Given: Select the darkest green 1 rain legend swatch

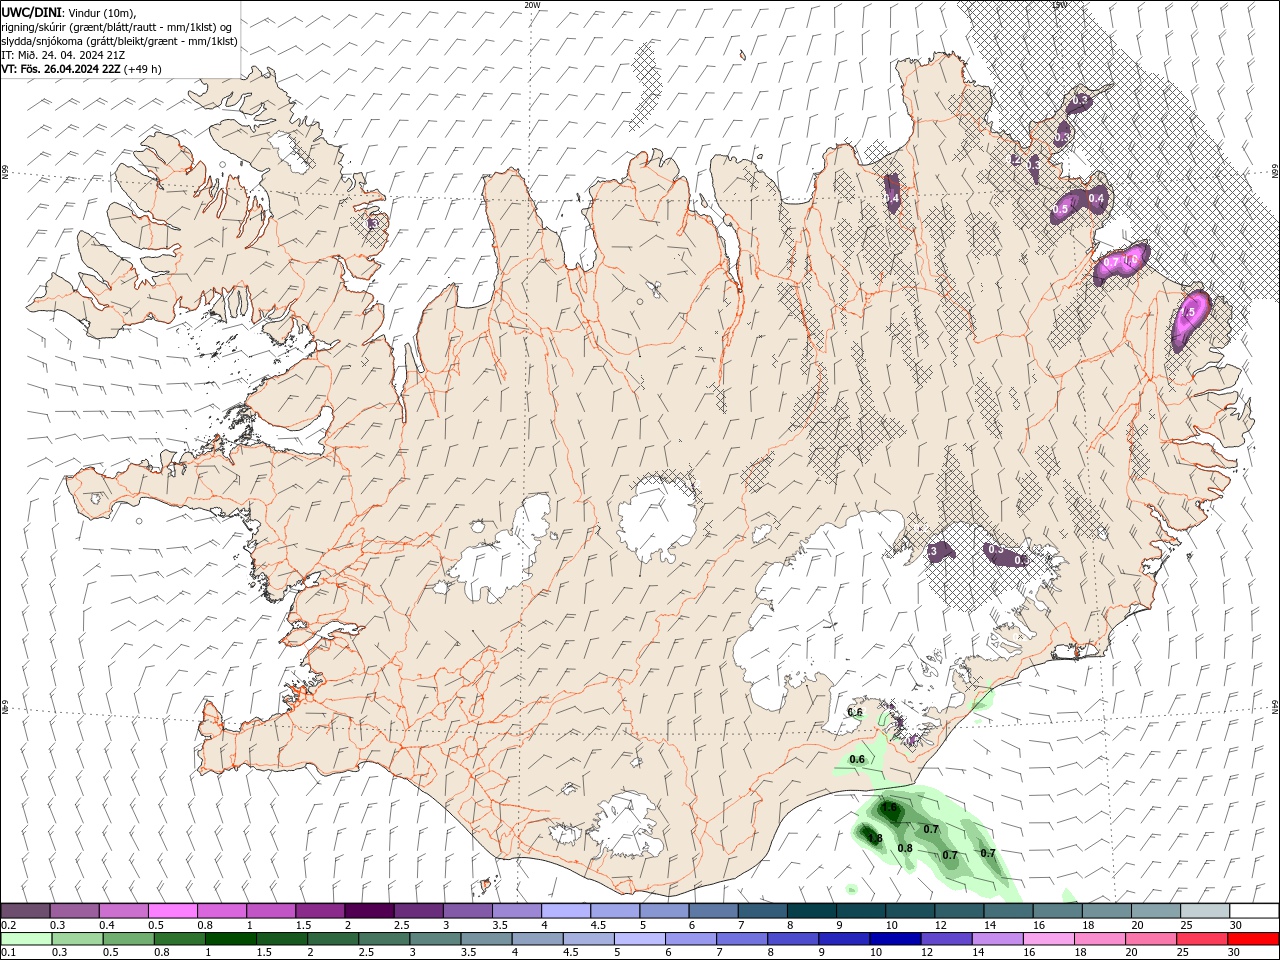Looking at the screenshot, I should point(230,939).
